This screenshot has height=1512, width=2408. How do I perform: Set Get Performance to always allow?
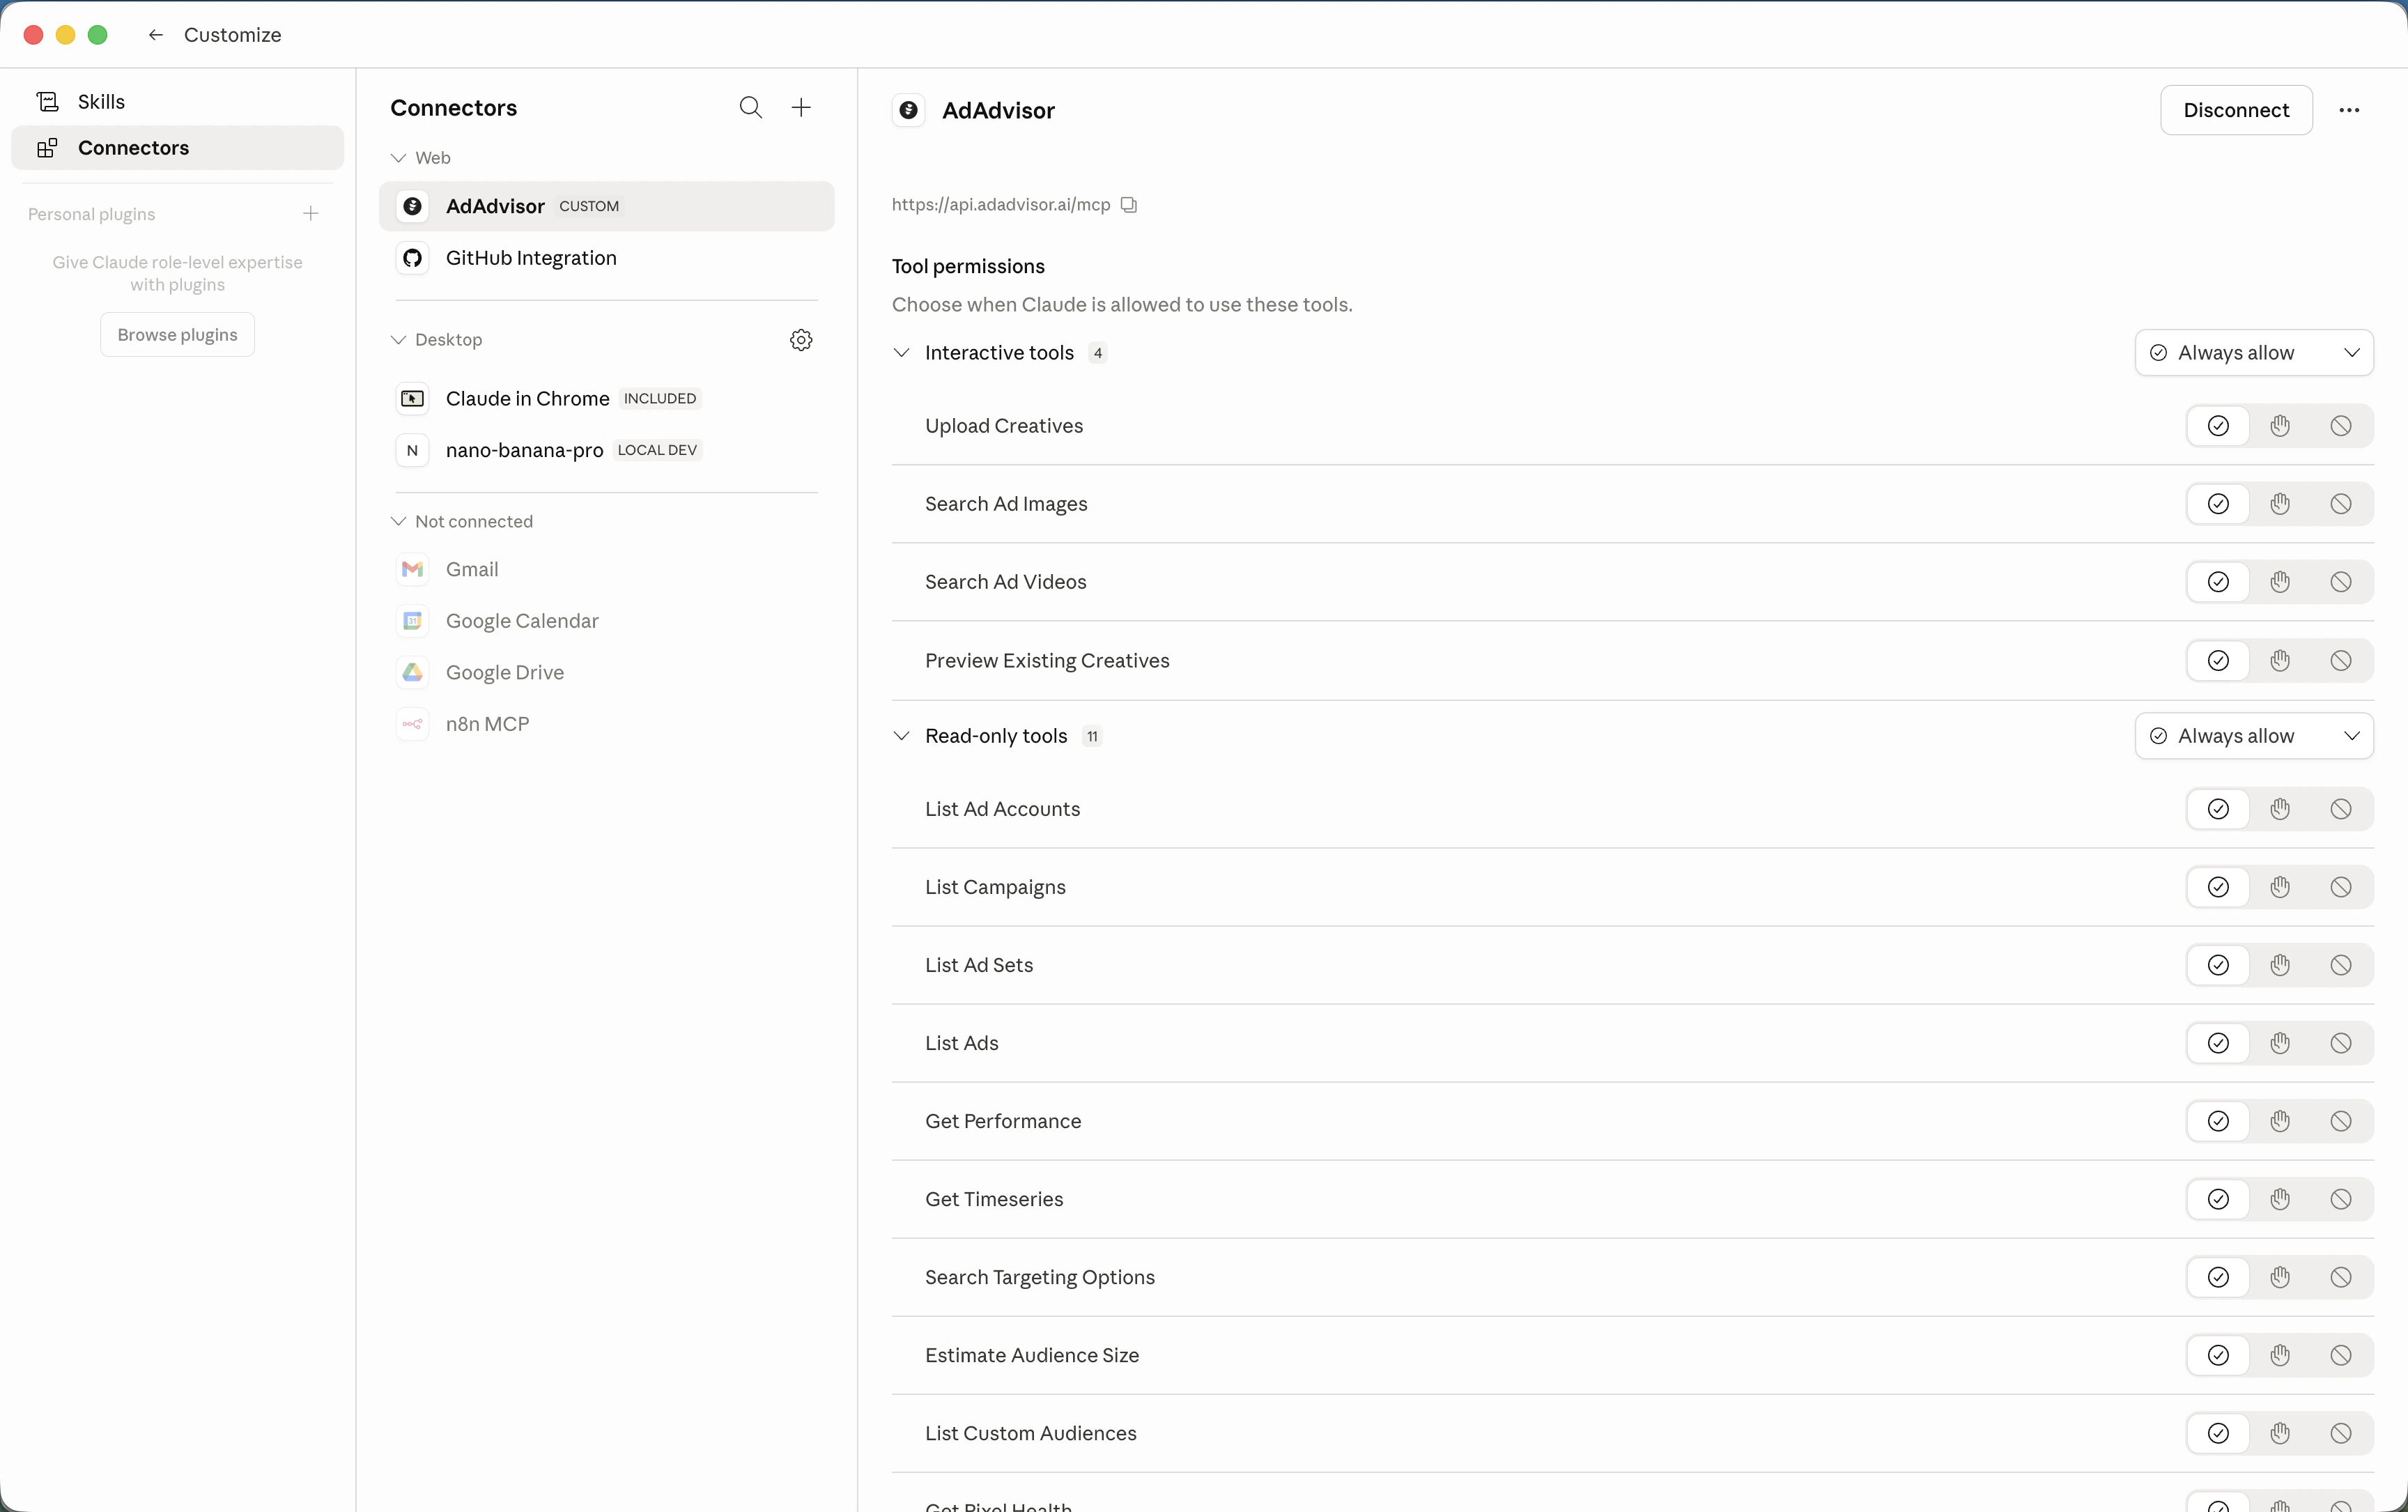pos(2218,1121)
